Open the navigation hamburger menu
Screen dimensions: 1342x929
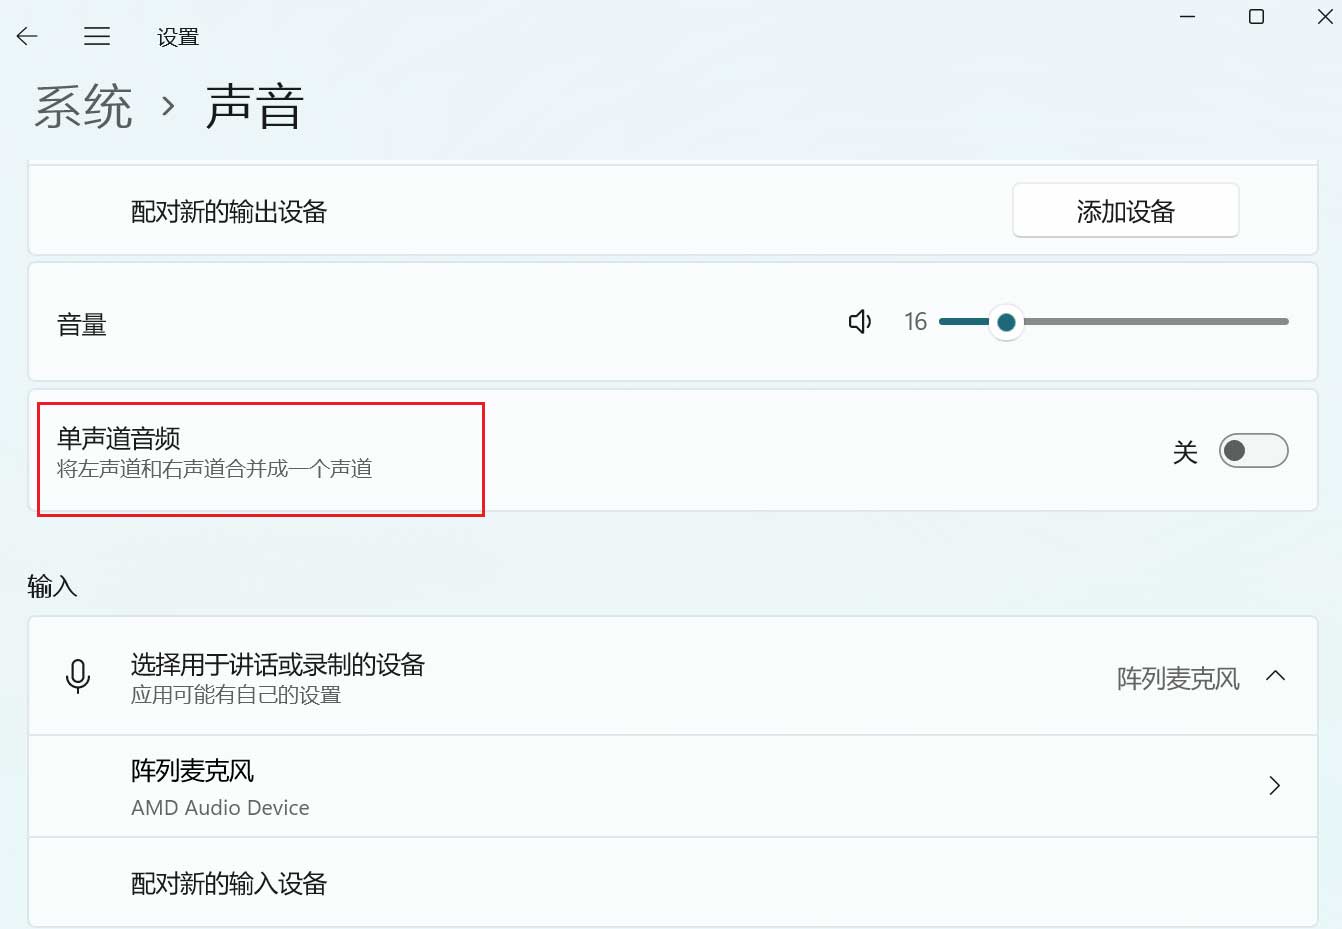(97, 36)
